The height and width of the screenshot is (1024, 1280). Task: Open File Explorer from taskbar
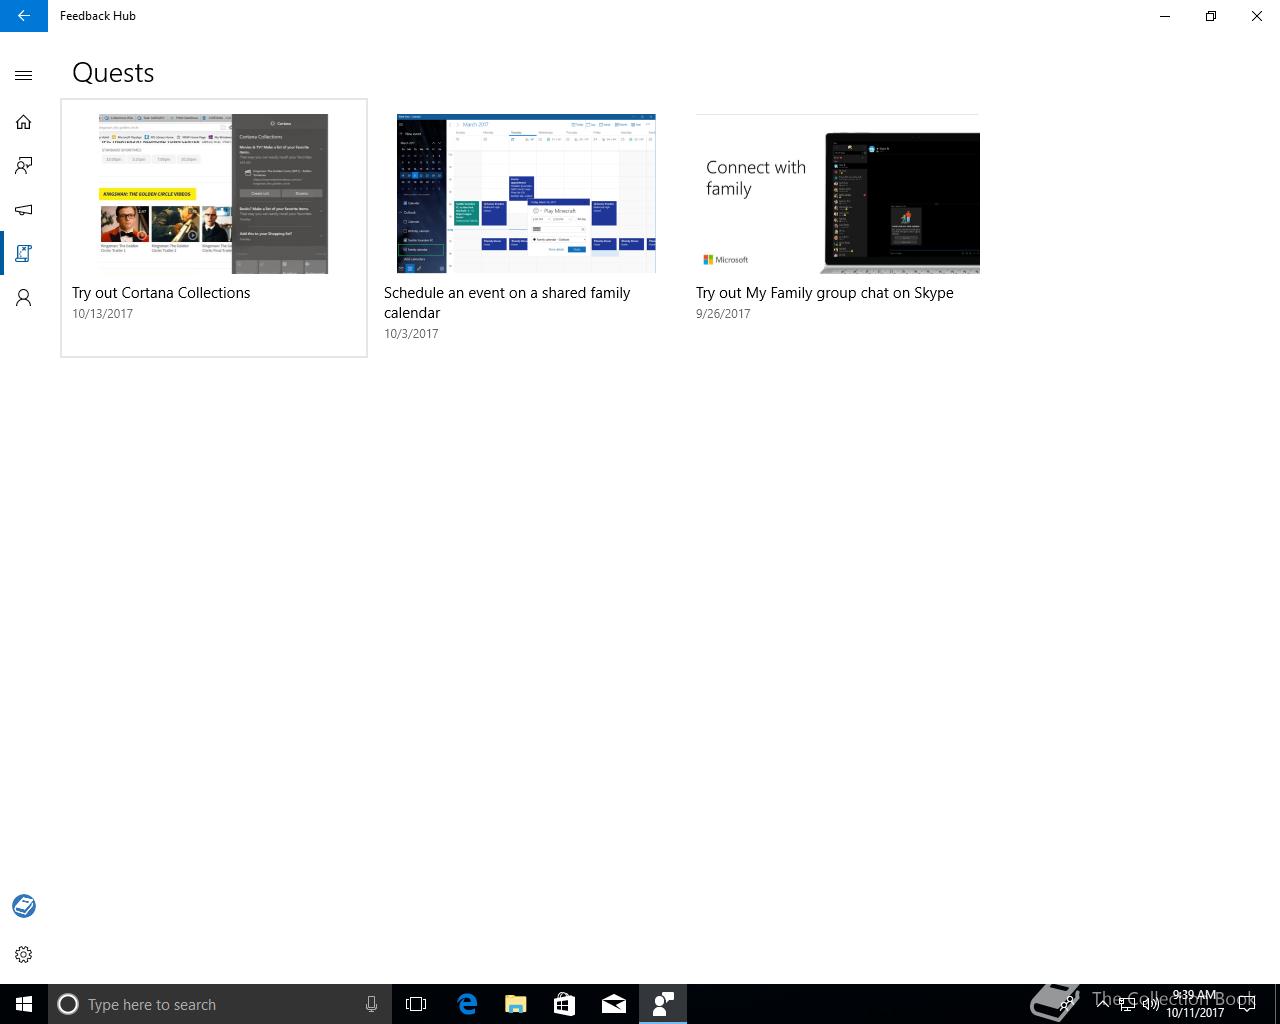click(x=516, y=1004)
